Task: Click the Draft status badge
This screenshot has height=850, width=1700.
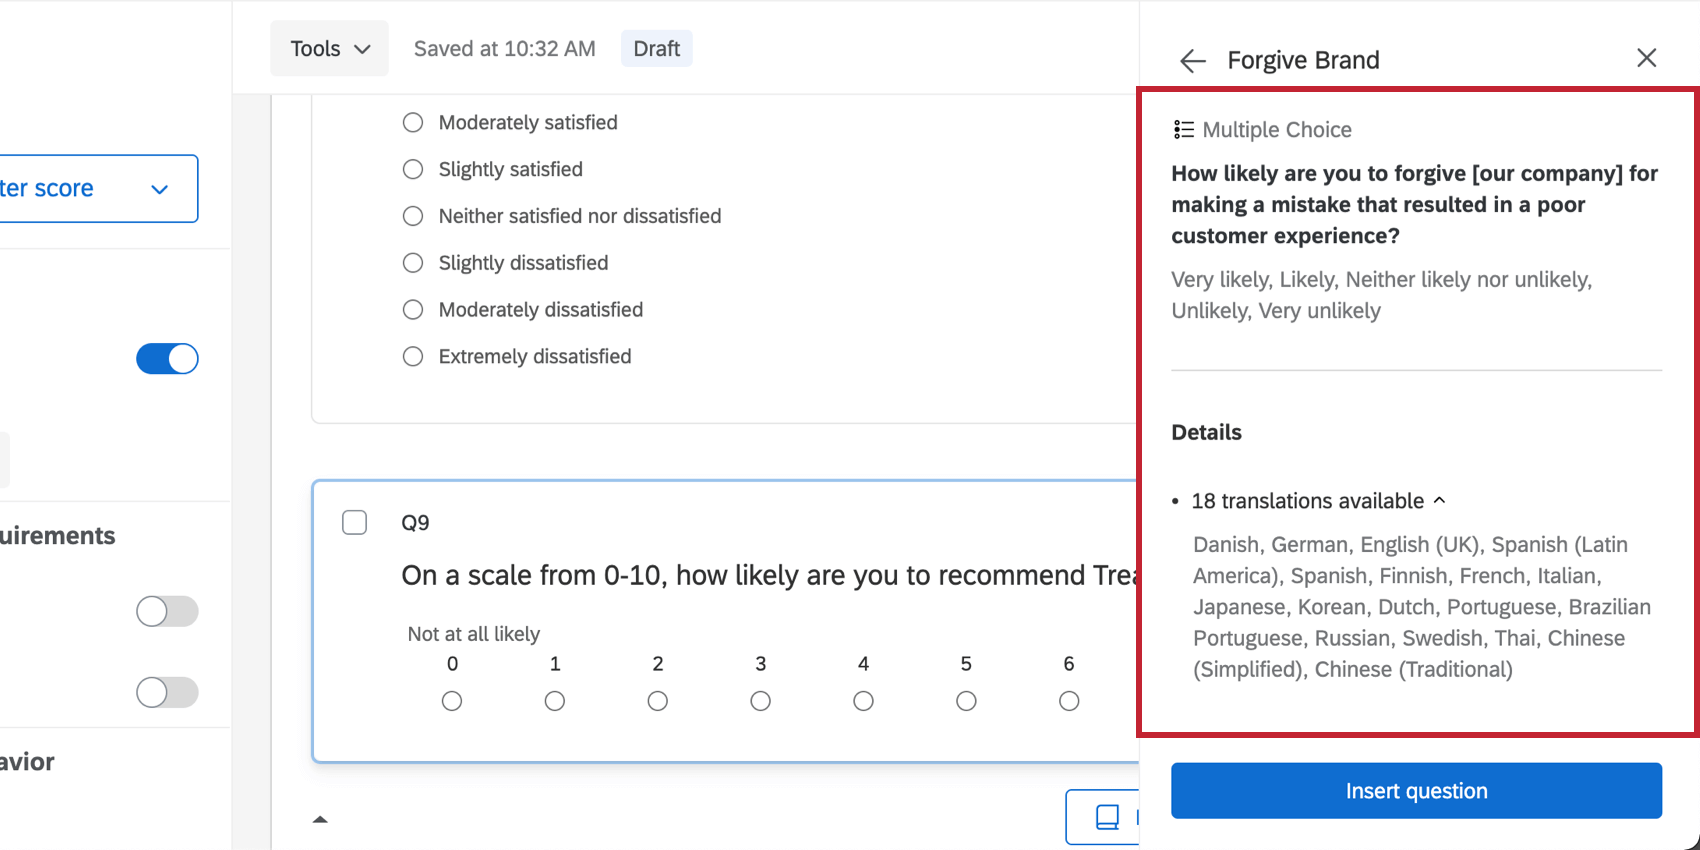Action: coord(656,47)
